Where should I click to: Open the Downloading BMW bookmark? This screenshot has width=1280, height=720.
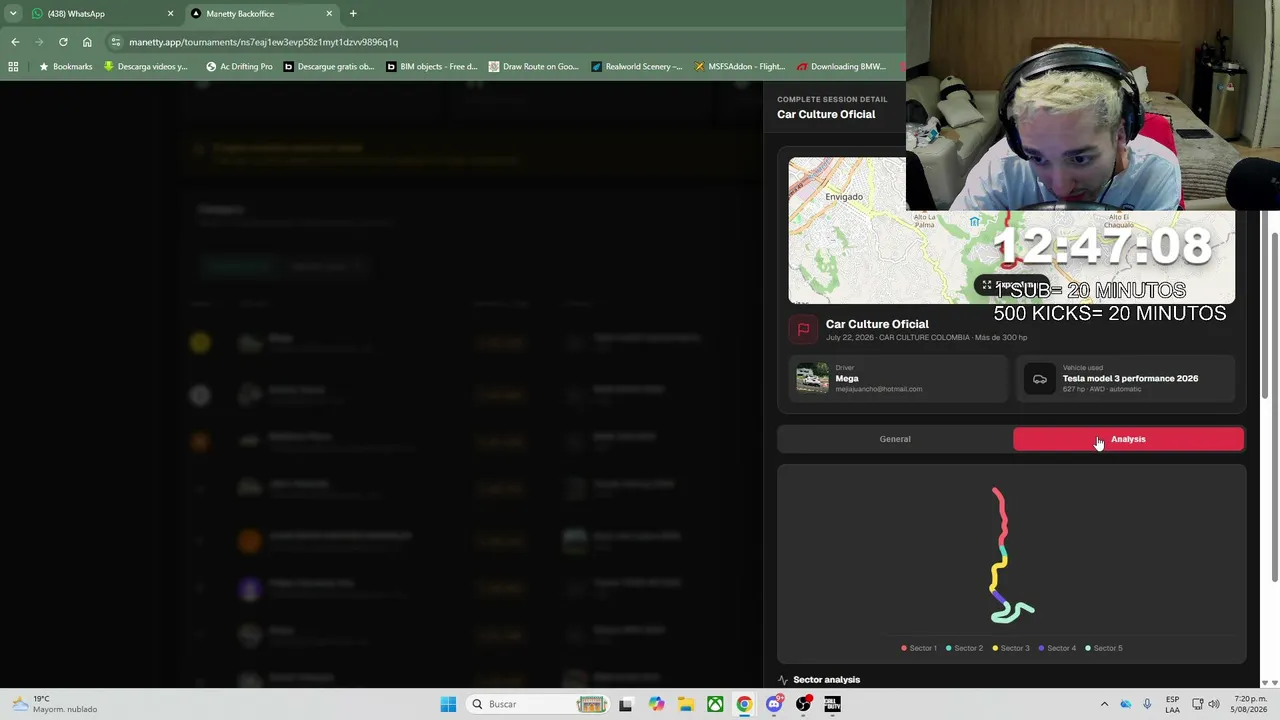(842, 67)
